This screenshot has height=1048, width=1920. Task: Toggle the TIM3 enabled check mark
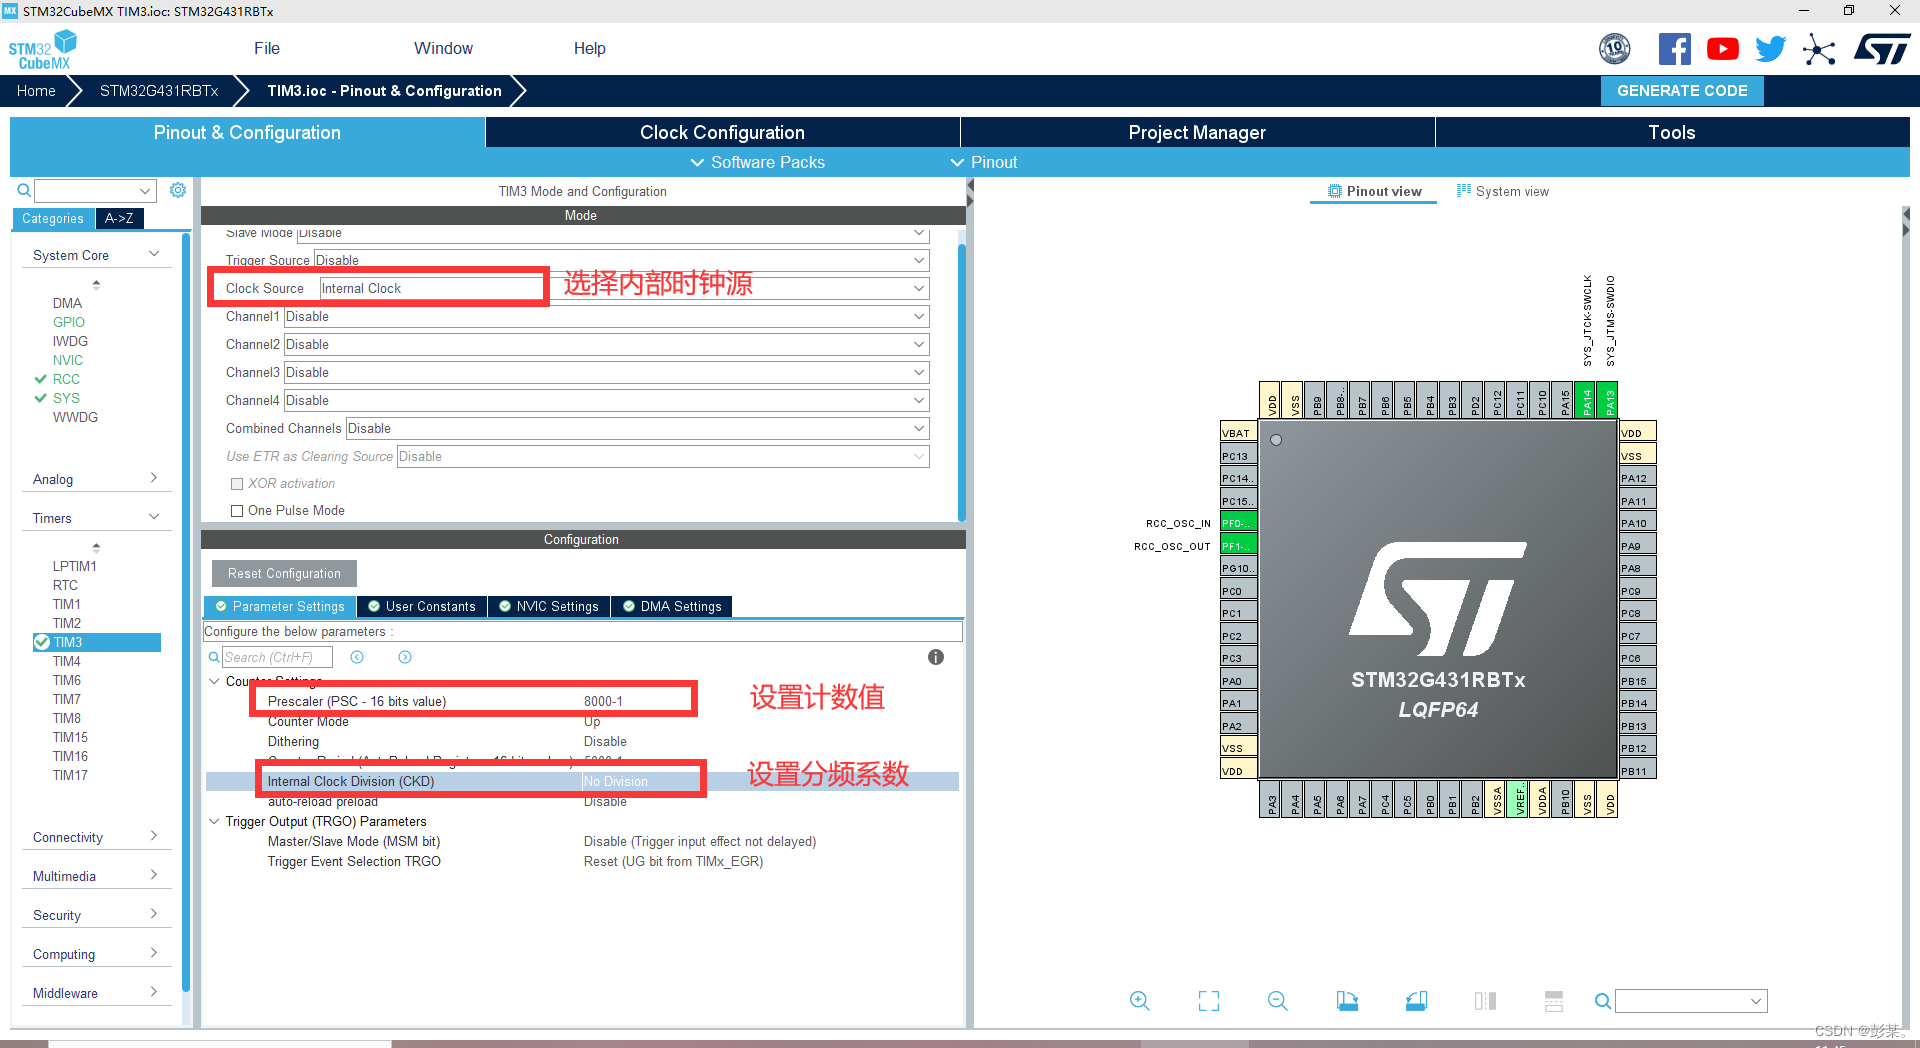(x=42, y=642)
